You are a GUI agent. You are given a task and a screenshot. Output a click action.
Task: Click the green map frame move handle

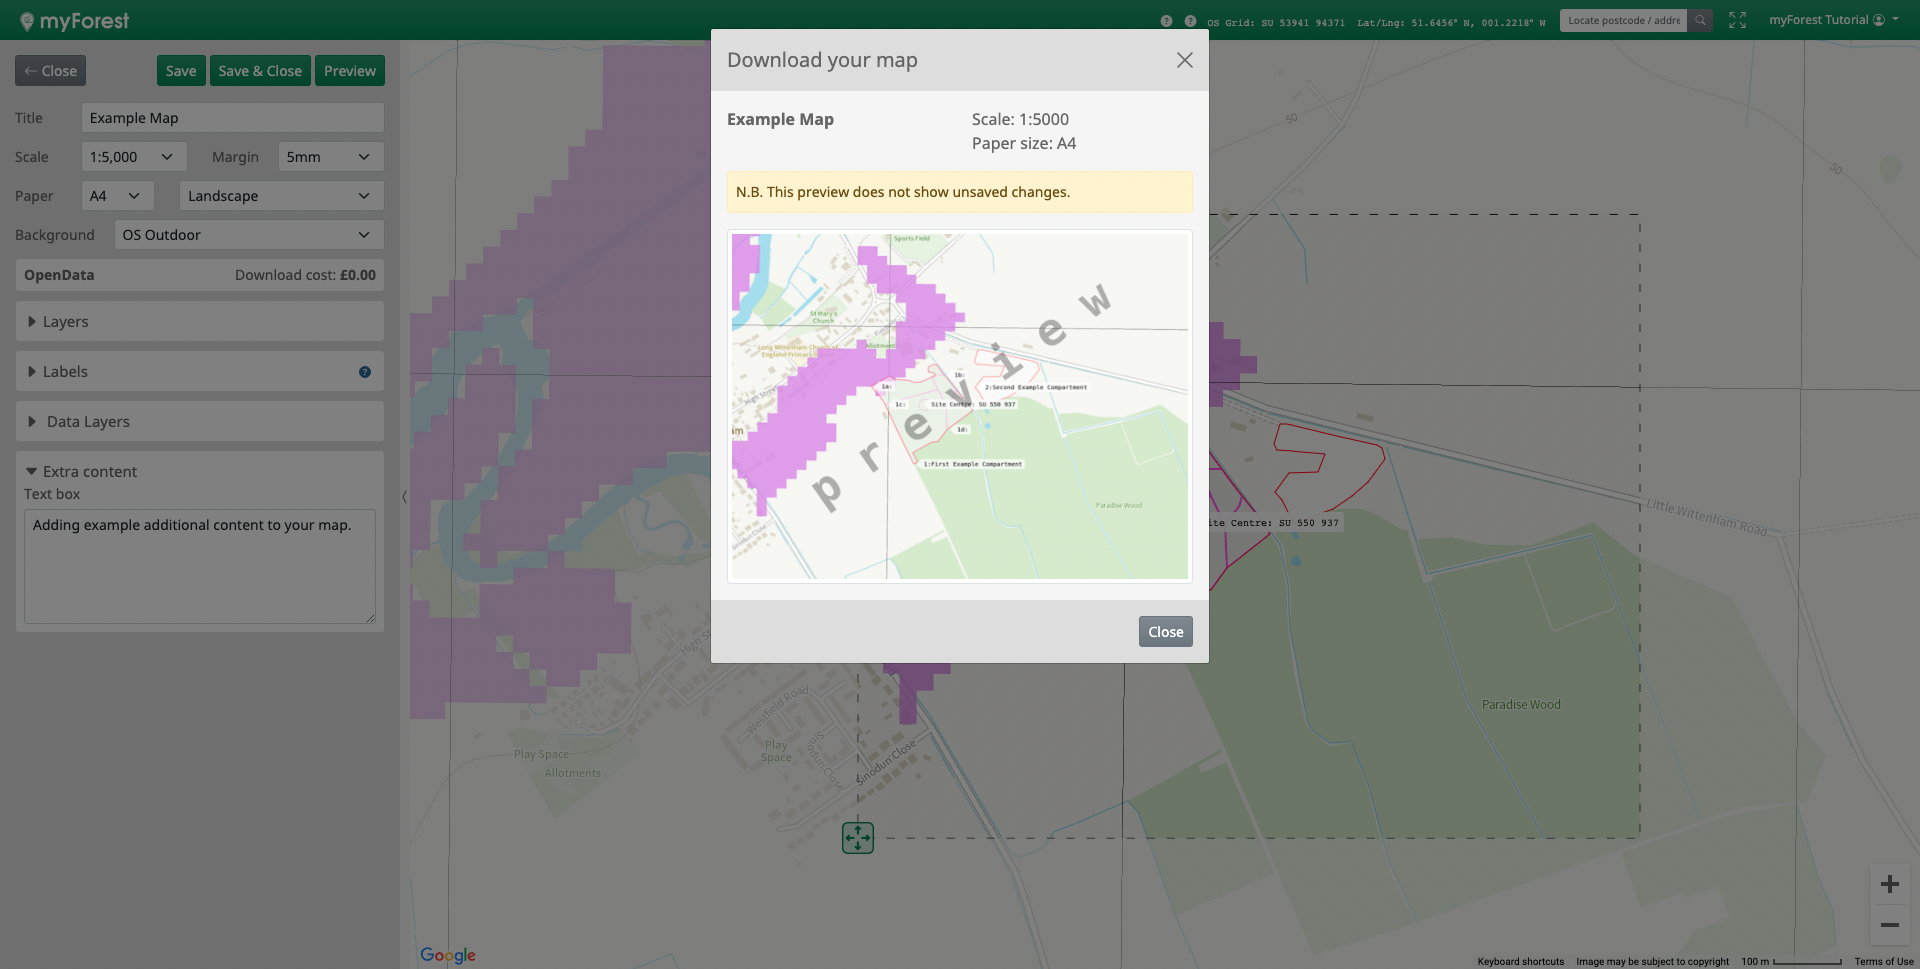tap(857, 837)
